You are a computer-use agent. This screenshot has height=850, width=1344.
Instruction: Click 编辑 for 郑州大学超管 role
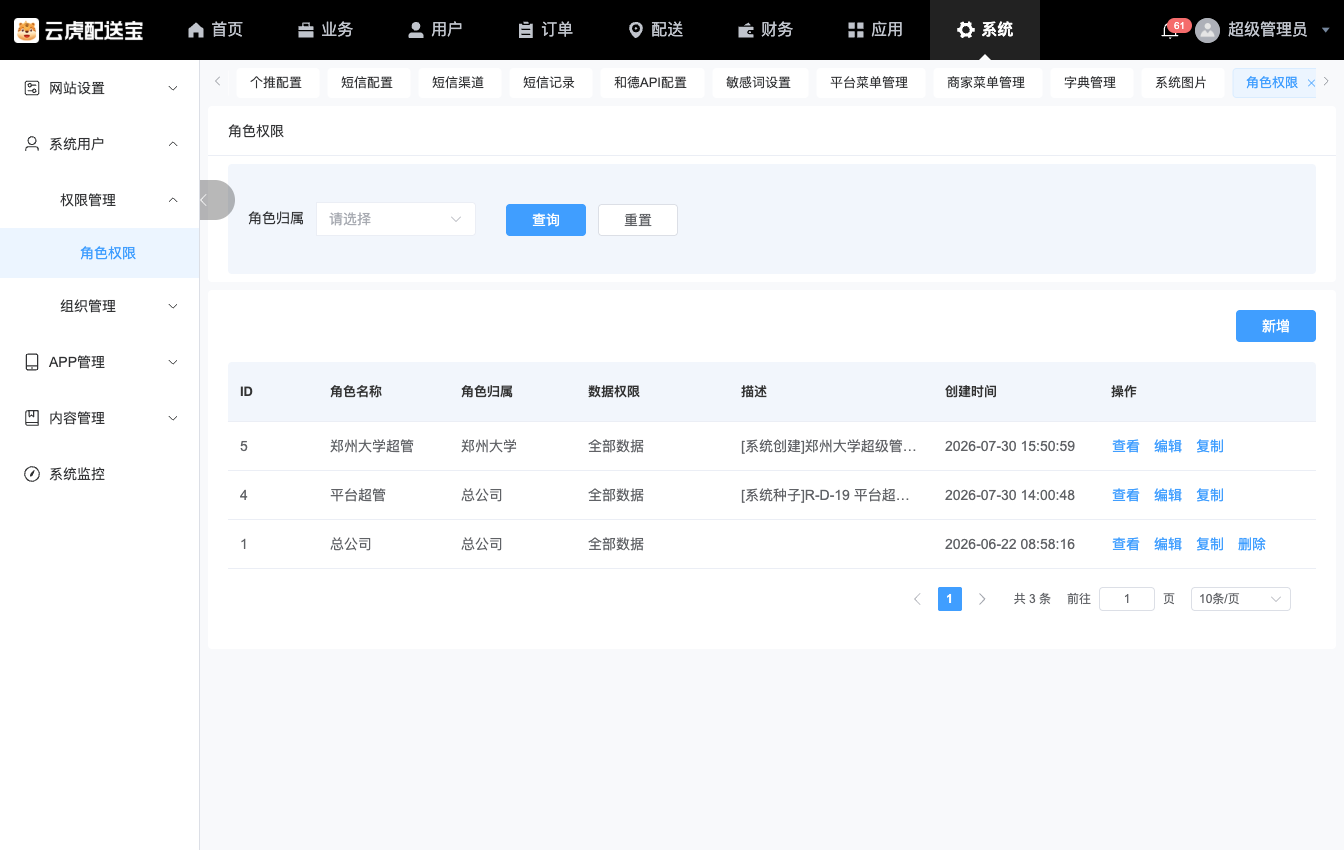coord(1168,446)
